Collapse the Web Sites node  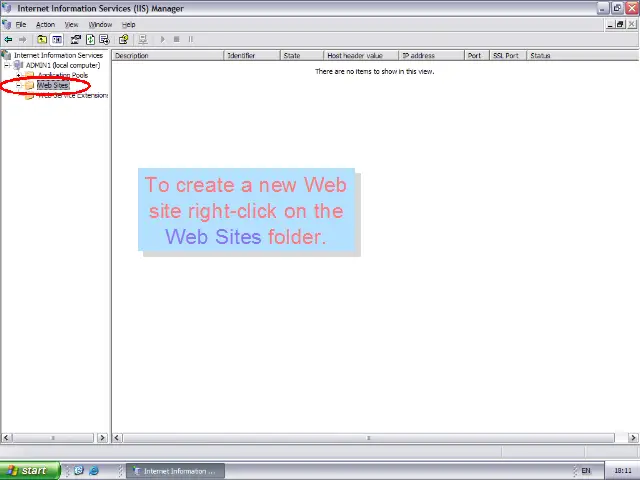18,86
